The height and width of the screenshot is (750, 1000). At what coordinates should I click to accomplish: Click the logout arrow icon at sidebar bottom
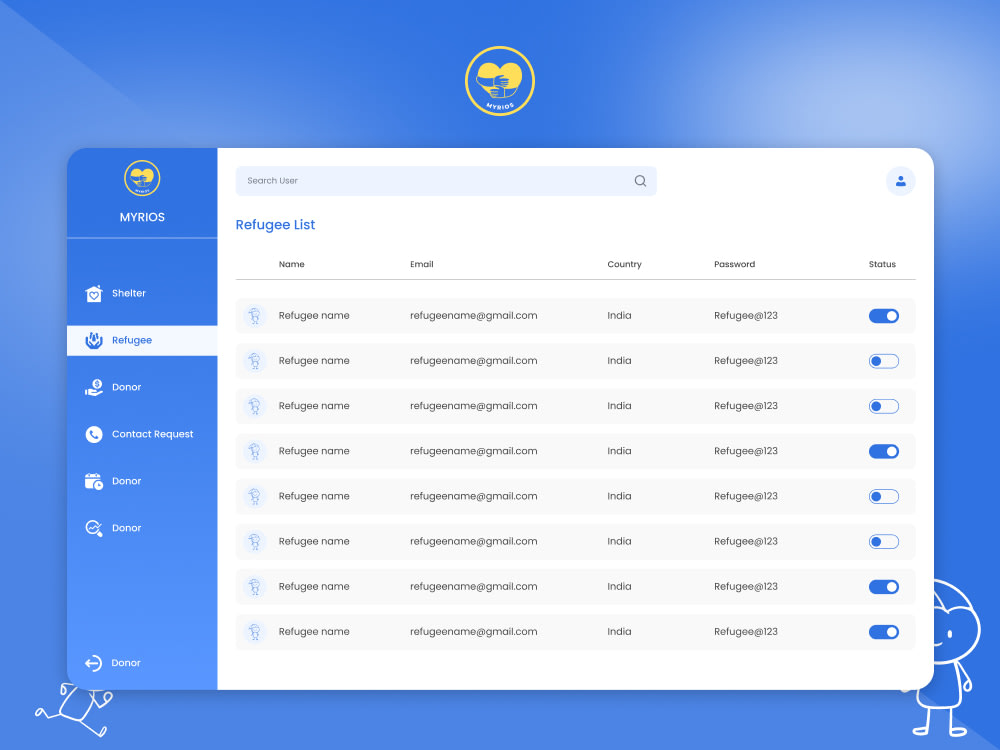pos(93,663)
